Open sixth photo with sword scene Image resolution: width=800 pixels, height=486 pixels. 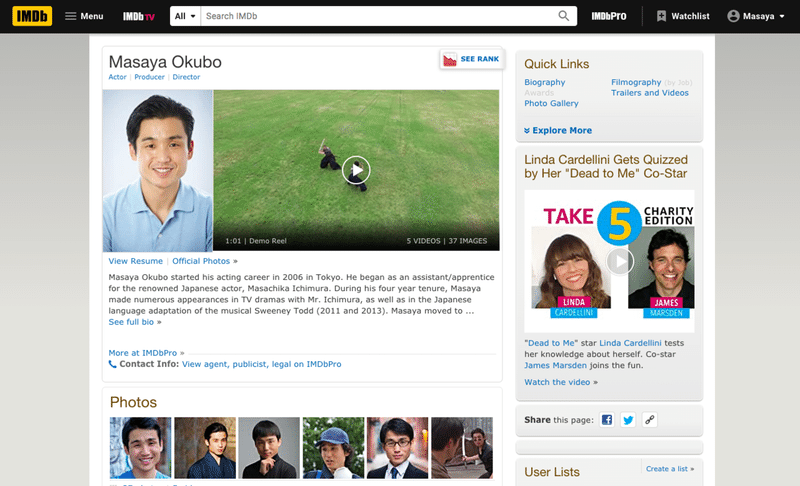pyautogui.click(x=462, y=448)
